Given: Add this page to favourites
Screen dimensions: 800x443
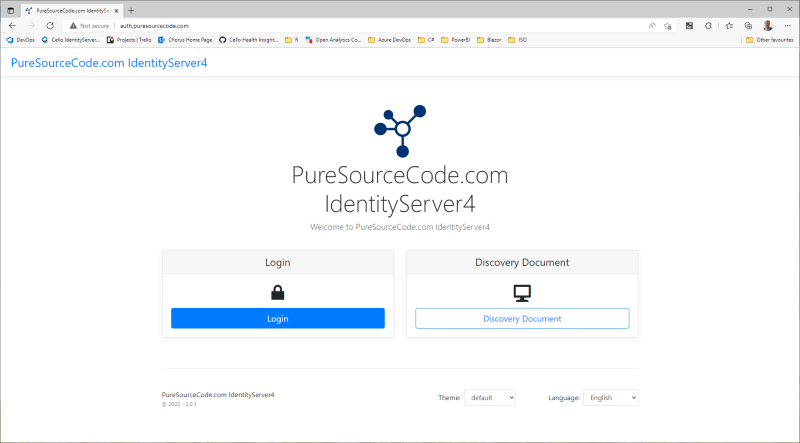Looking at the screenshot, I should (668, 26).
